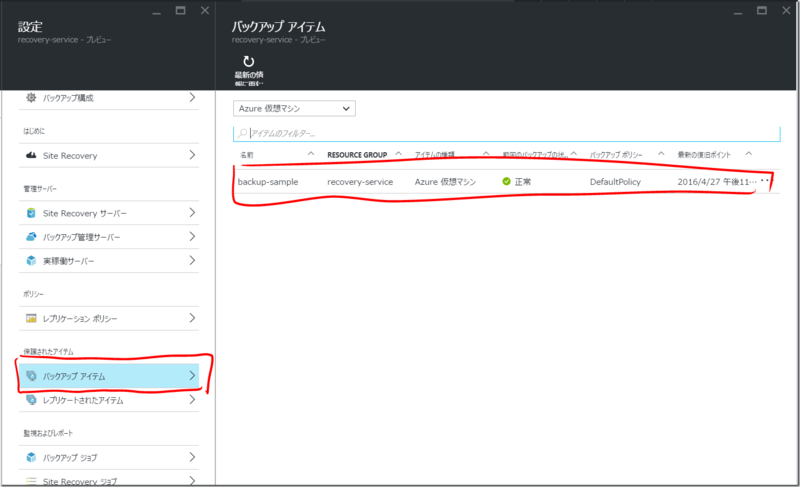Expand the レプリケーション ポリシー chevron
This screenshot has width=800, height=487.
click(192, 318)
